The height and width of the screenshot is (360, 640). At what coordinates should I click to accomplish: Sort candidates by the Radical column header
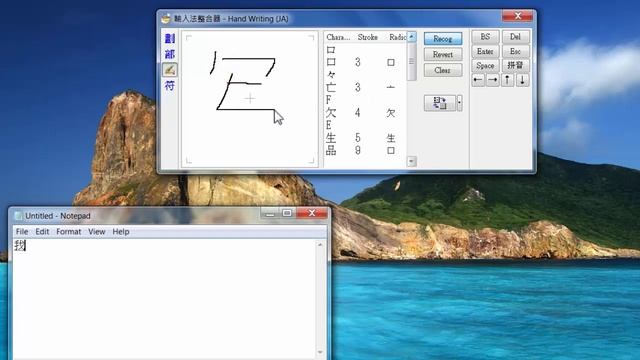coord(397,37)
